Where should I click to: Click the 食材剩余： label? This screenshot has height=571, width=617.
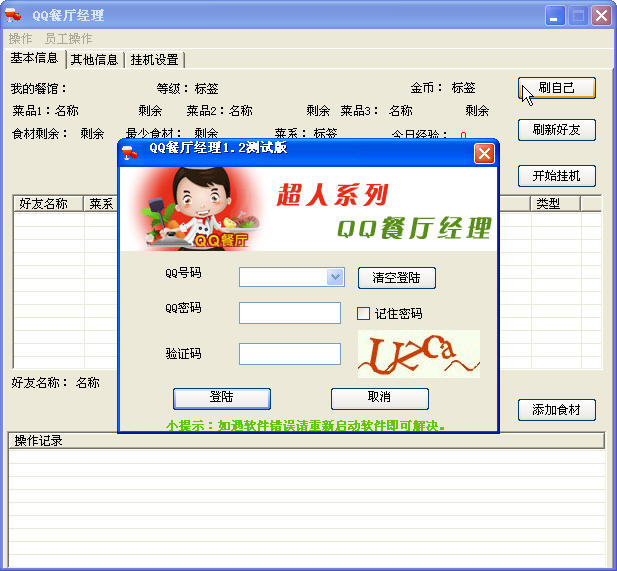click(x=40, y=134)
